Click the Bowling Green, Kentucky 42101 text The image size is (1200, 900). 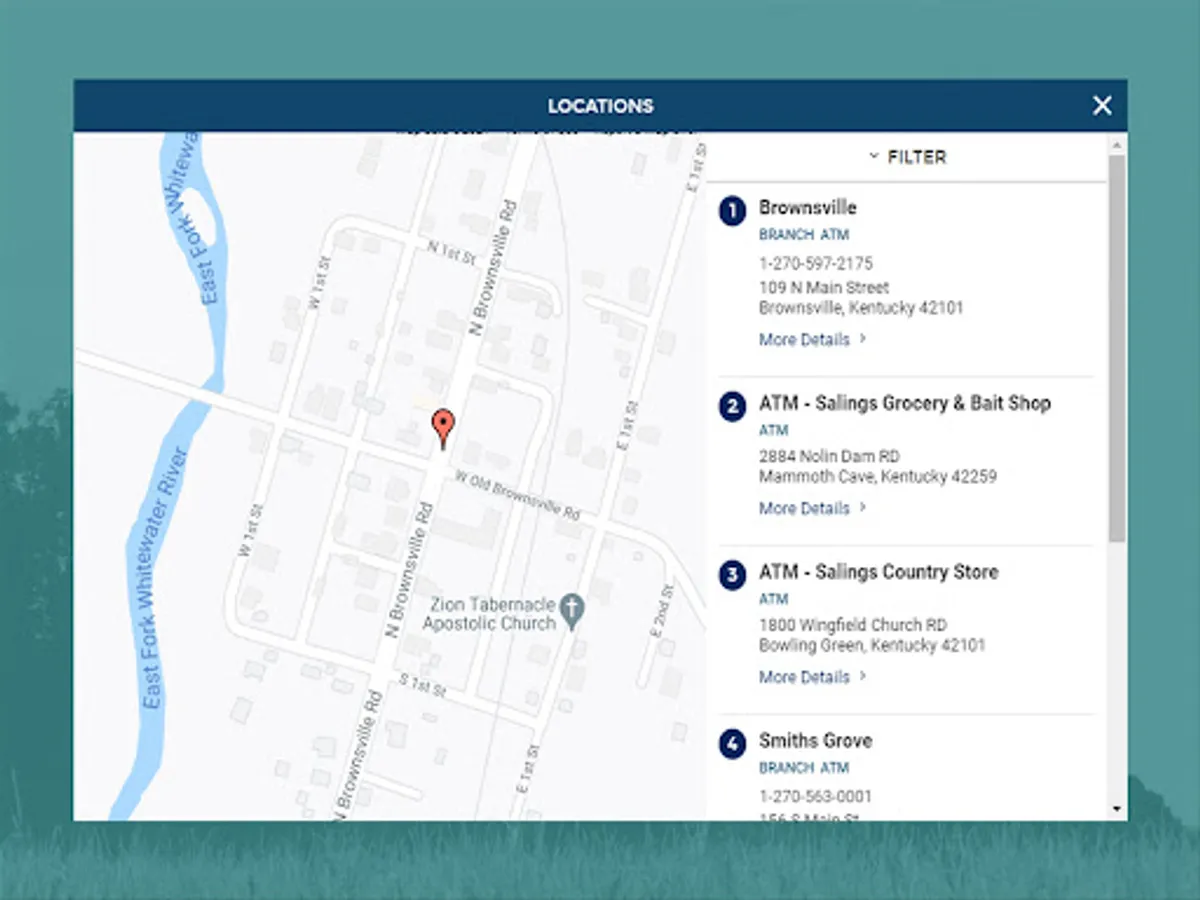coord(872,646)
